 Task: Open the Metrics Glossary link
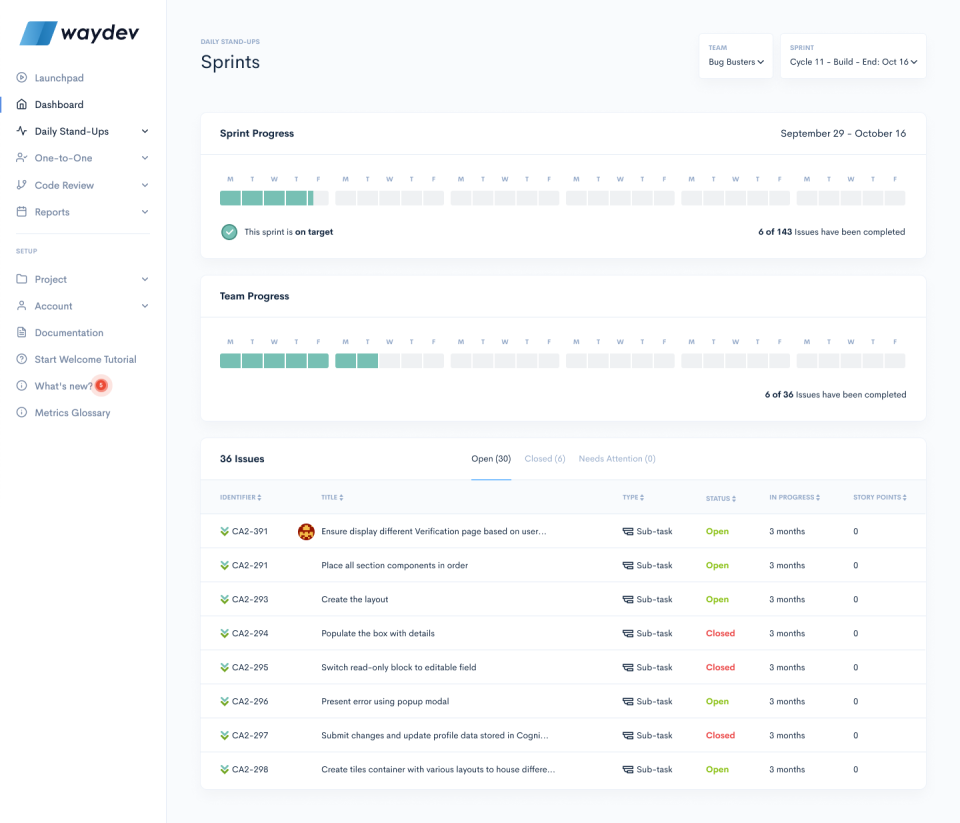point(72,413)
